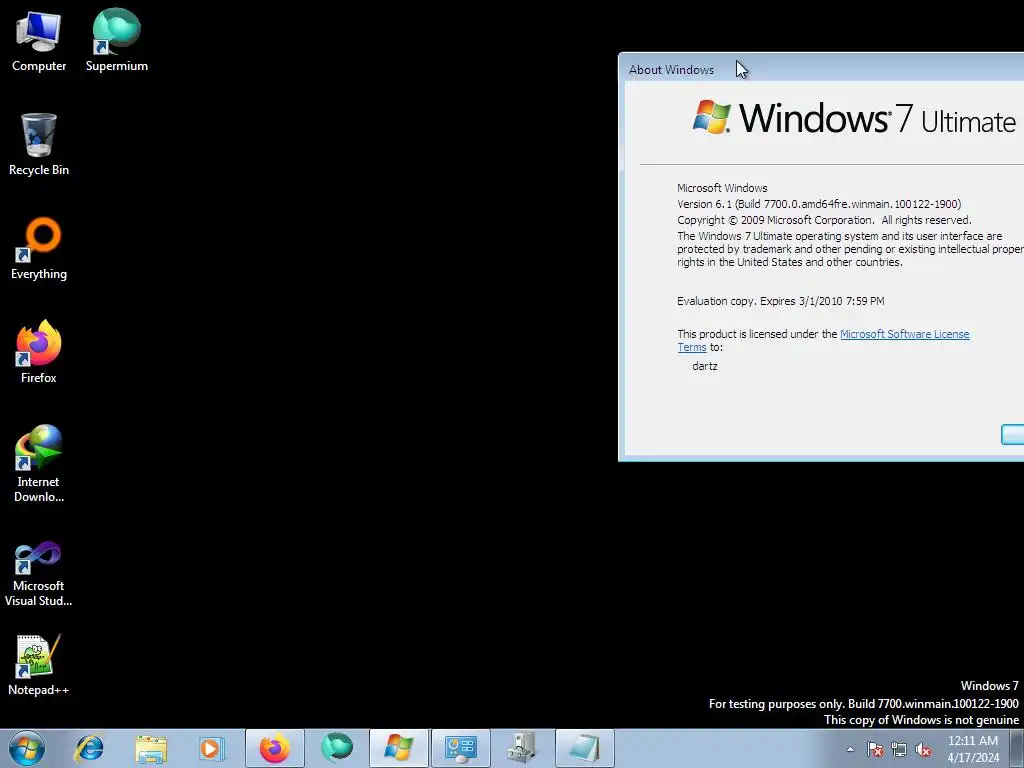The width and height of the screenshot is (1024, 768).
Task: Click the 'Microsoft Windows' heading text
Action: (722, 188)
